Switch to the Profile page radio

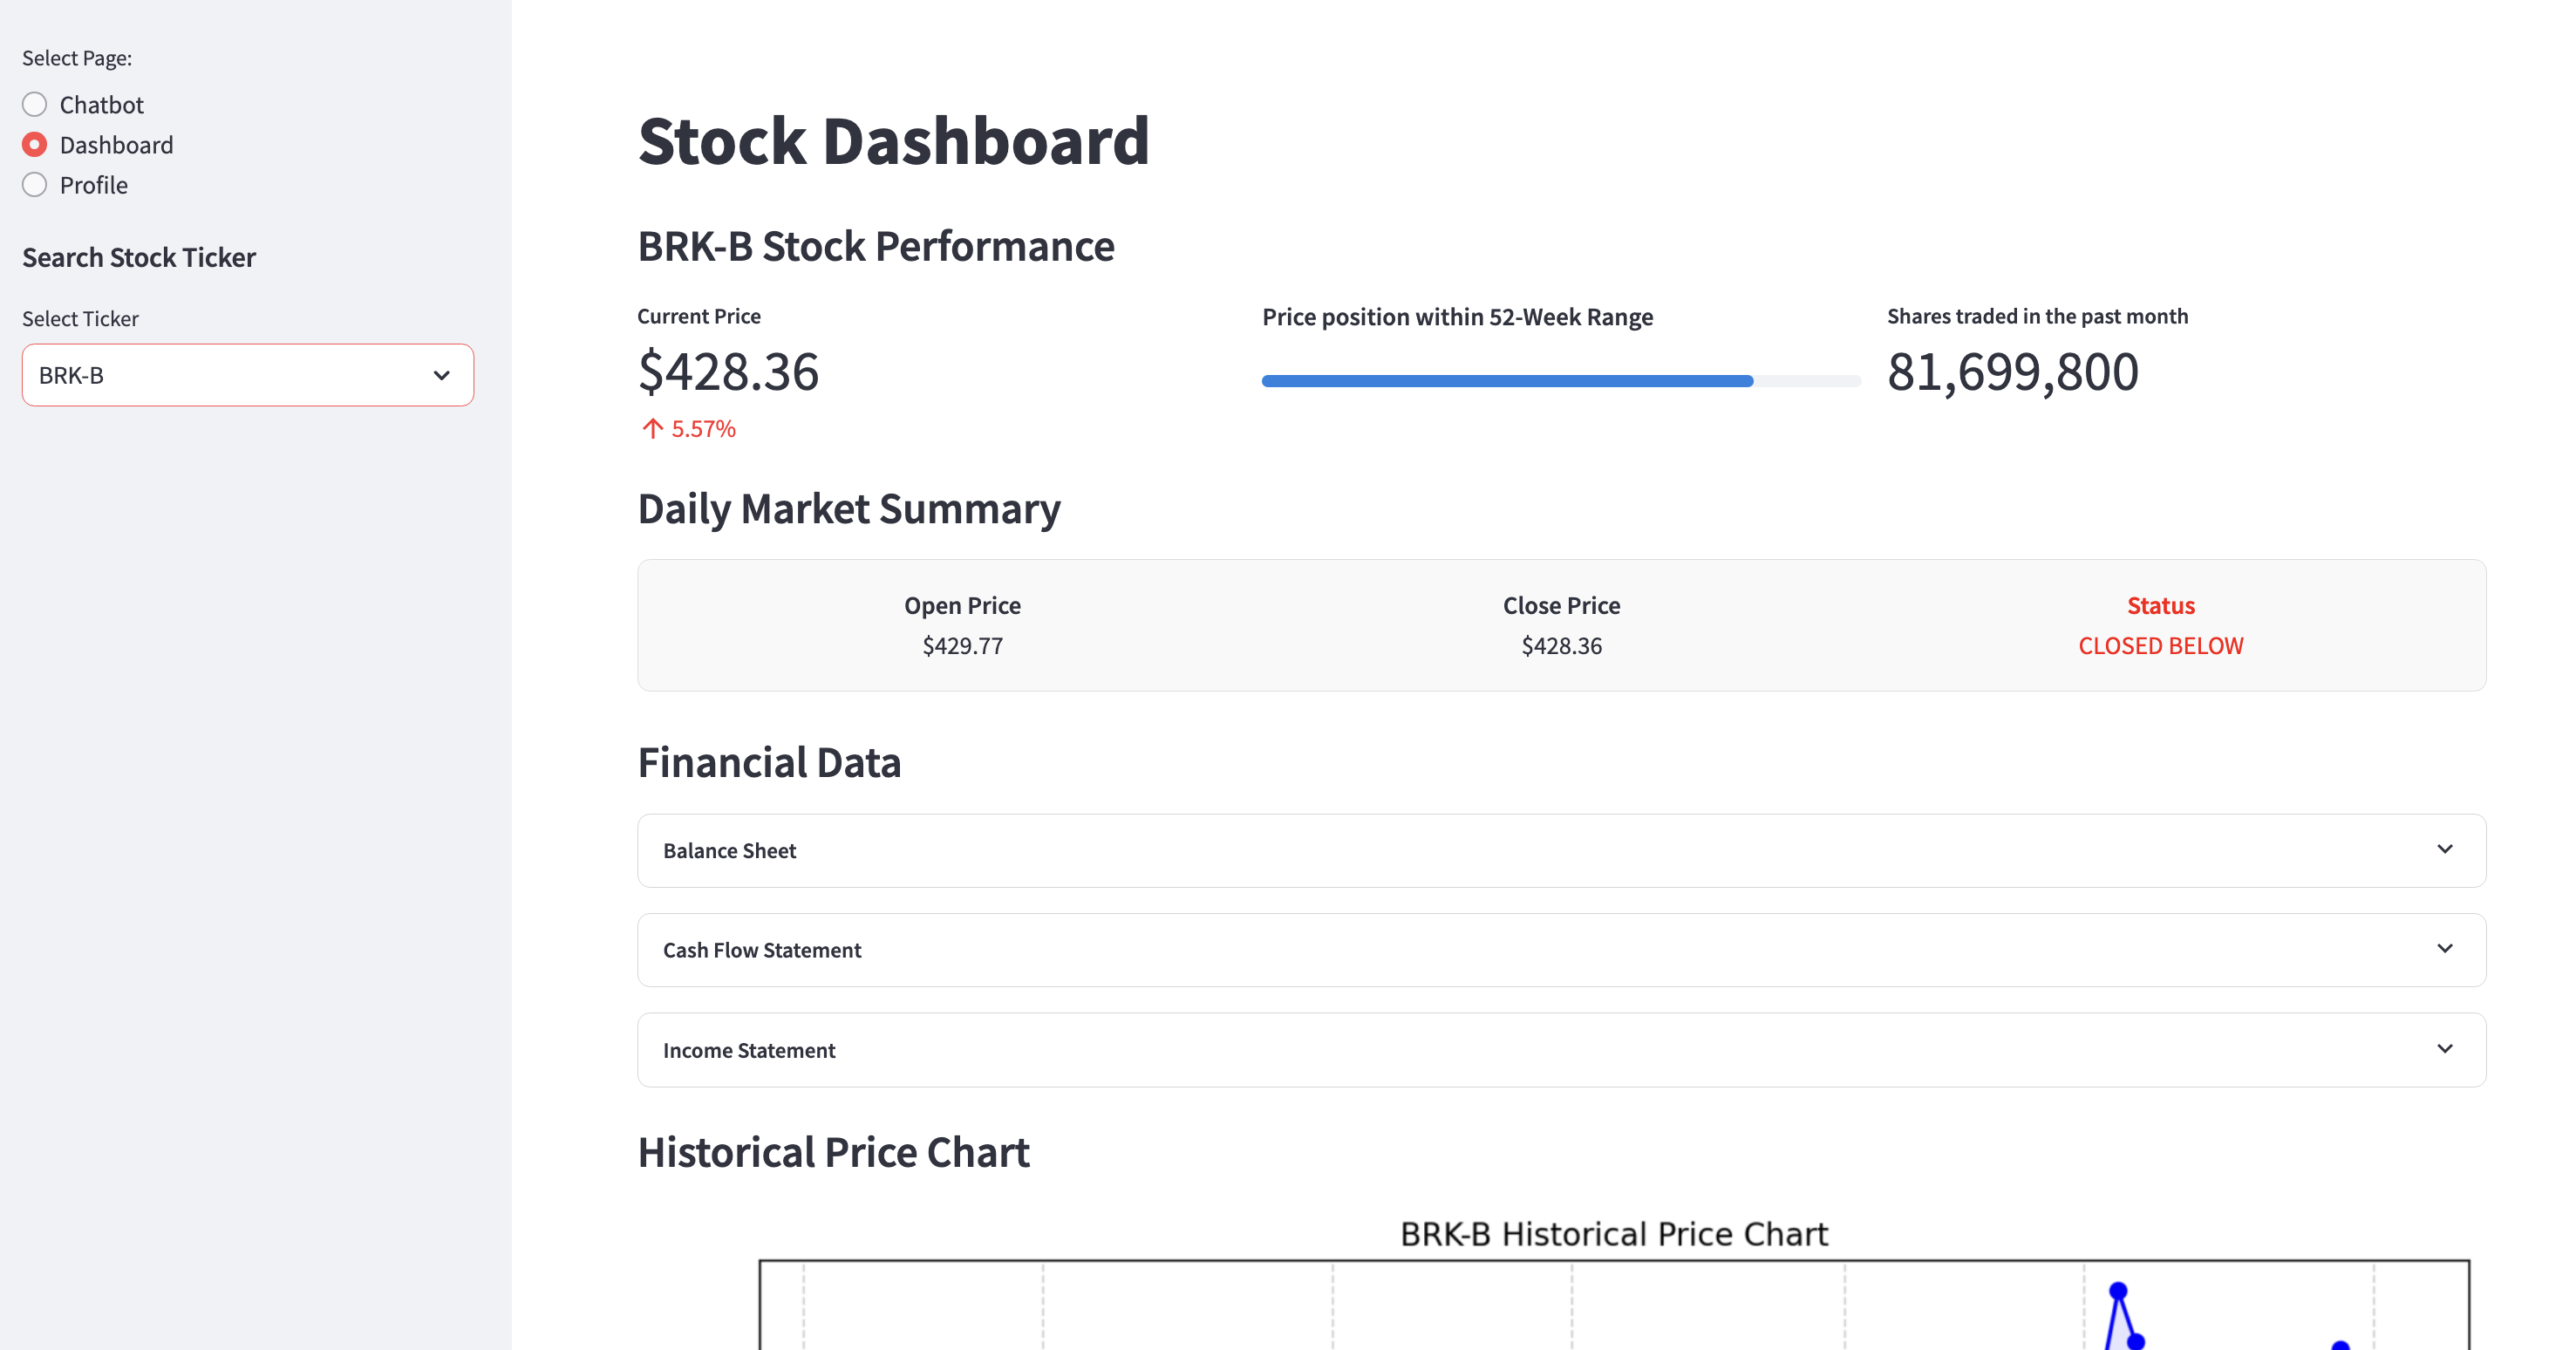point(35,185)
